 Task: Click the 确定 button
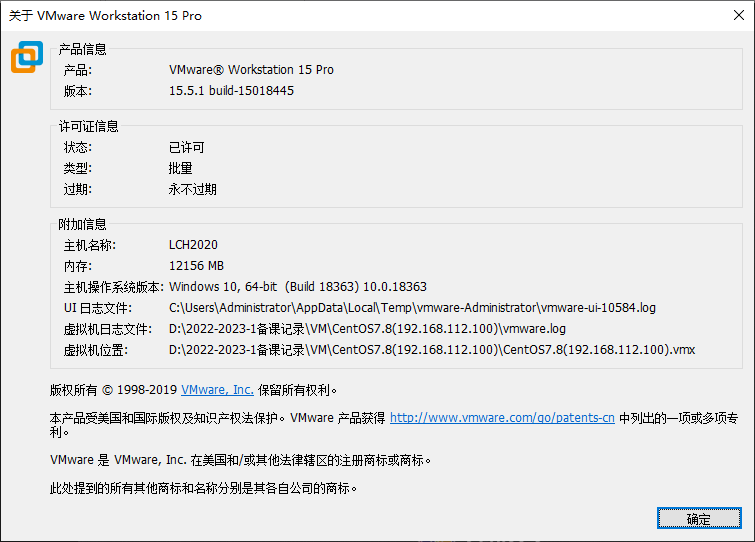tap(699, 518)
